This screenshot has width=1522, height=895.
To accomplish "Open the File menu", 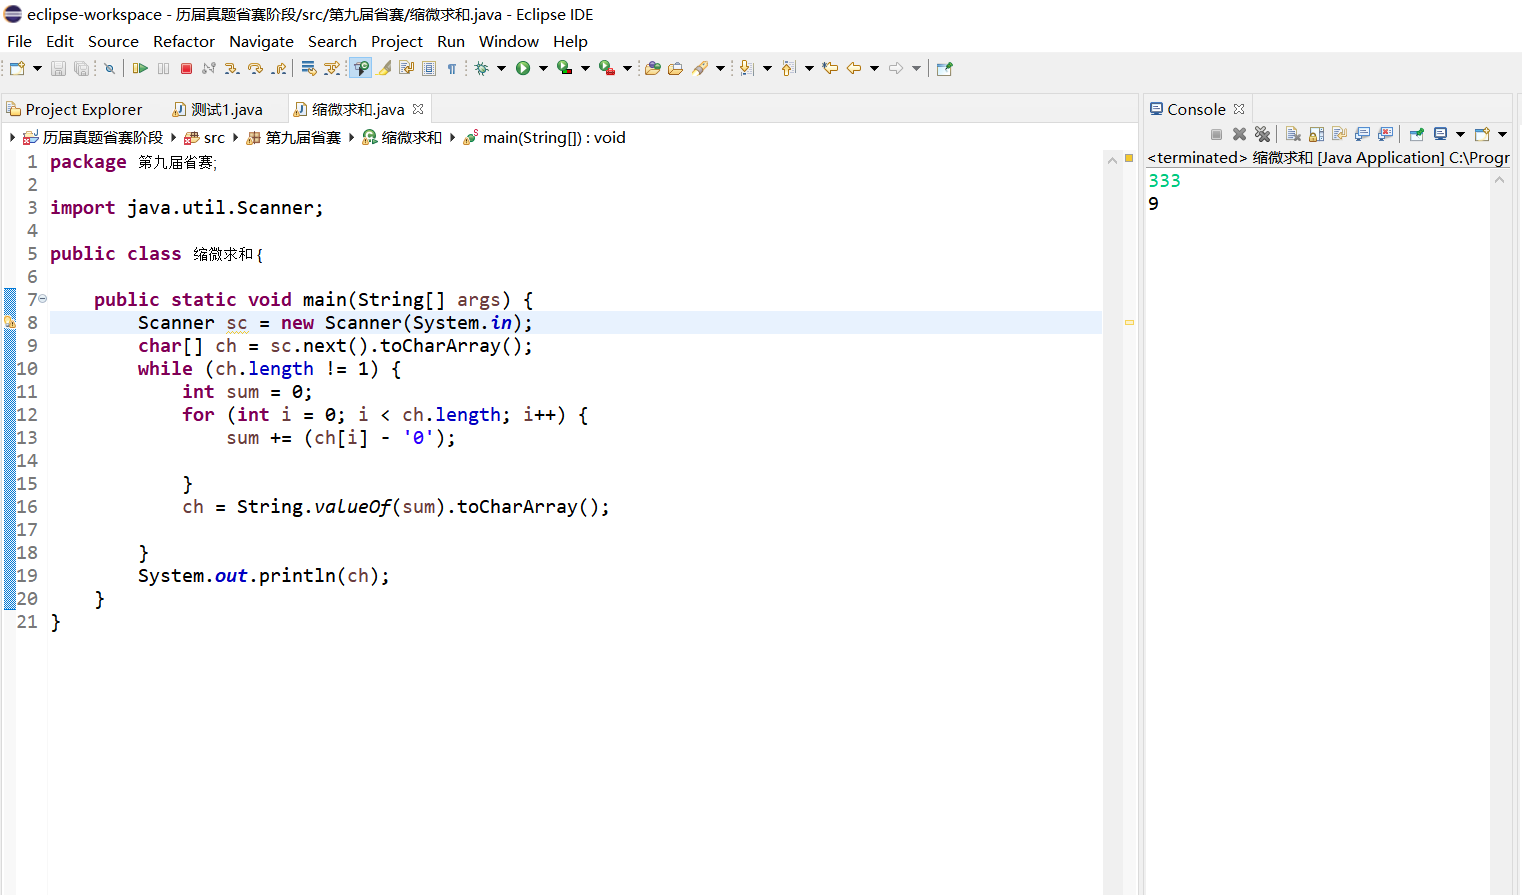I will tap(19, 41).
